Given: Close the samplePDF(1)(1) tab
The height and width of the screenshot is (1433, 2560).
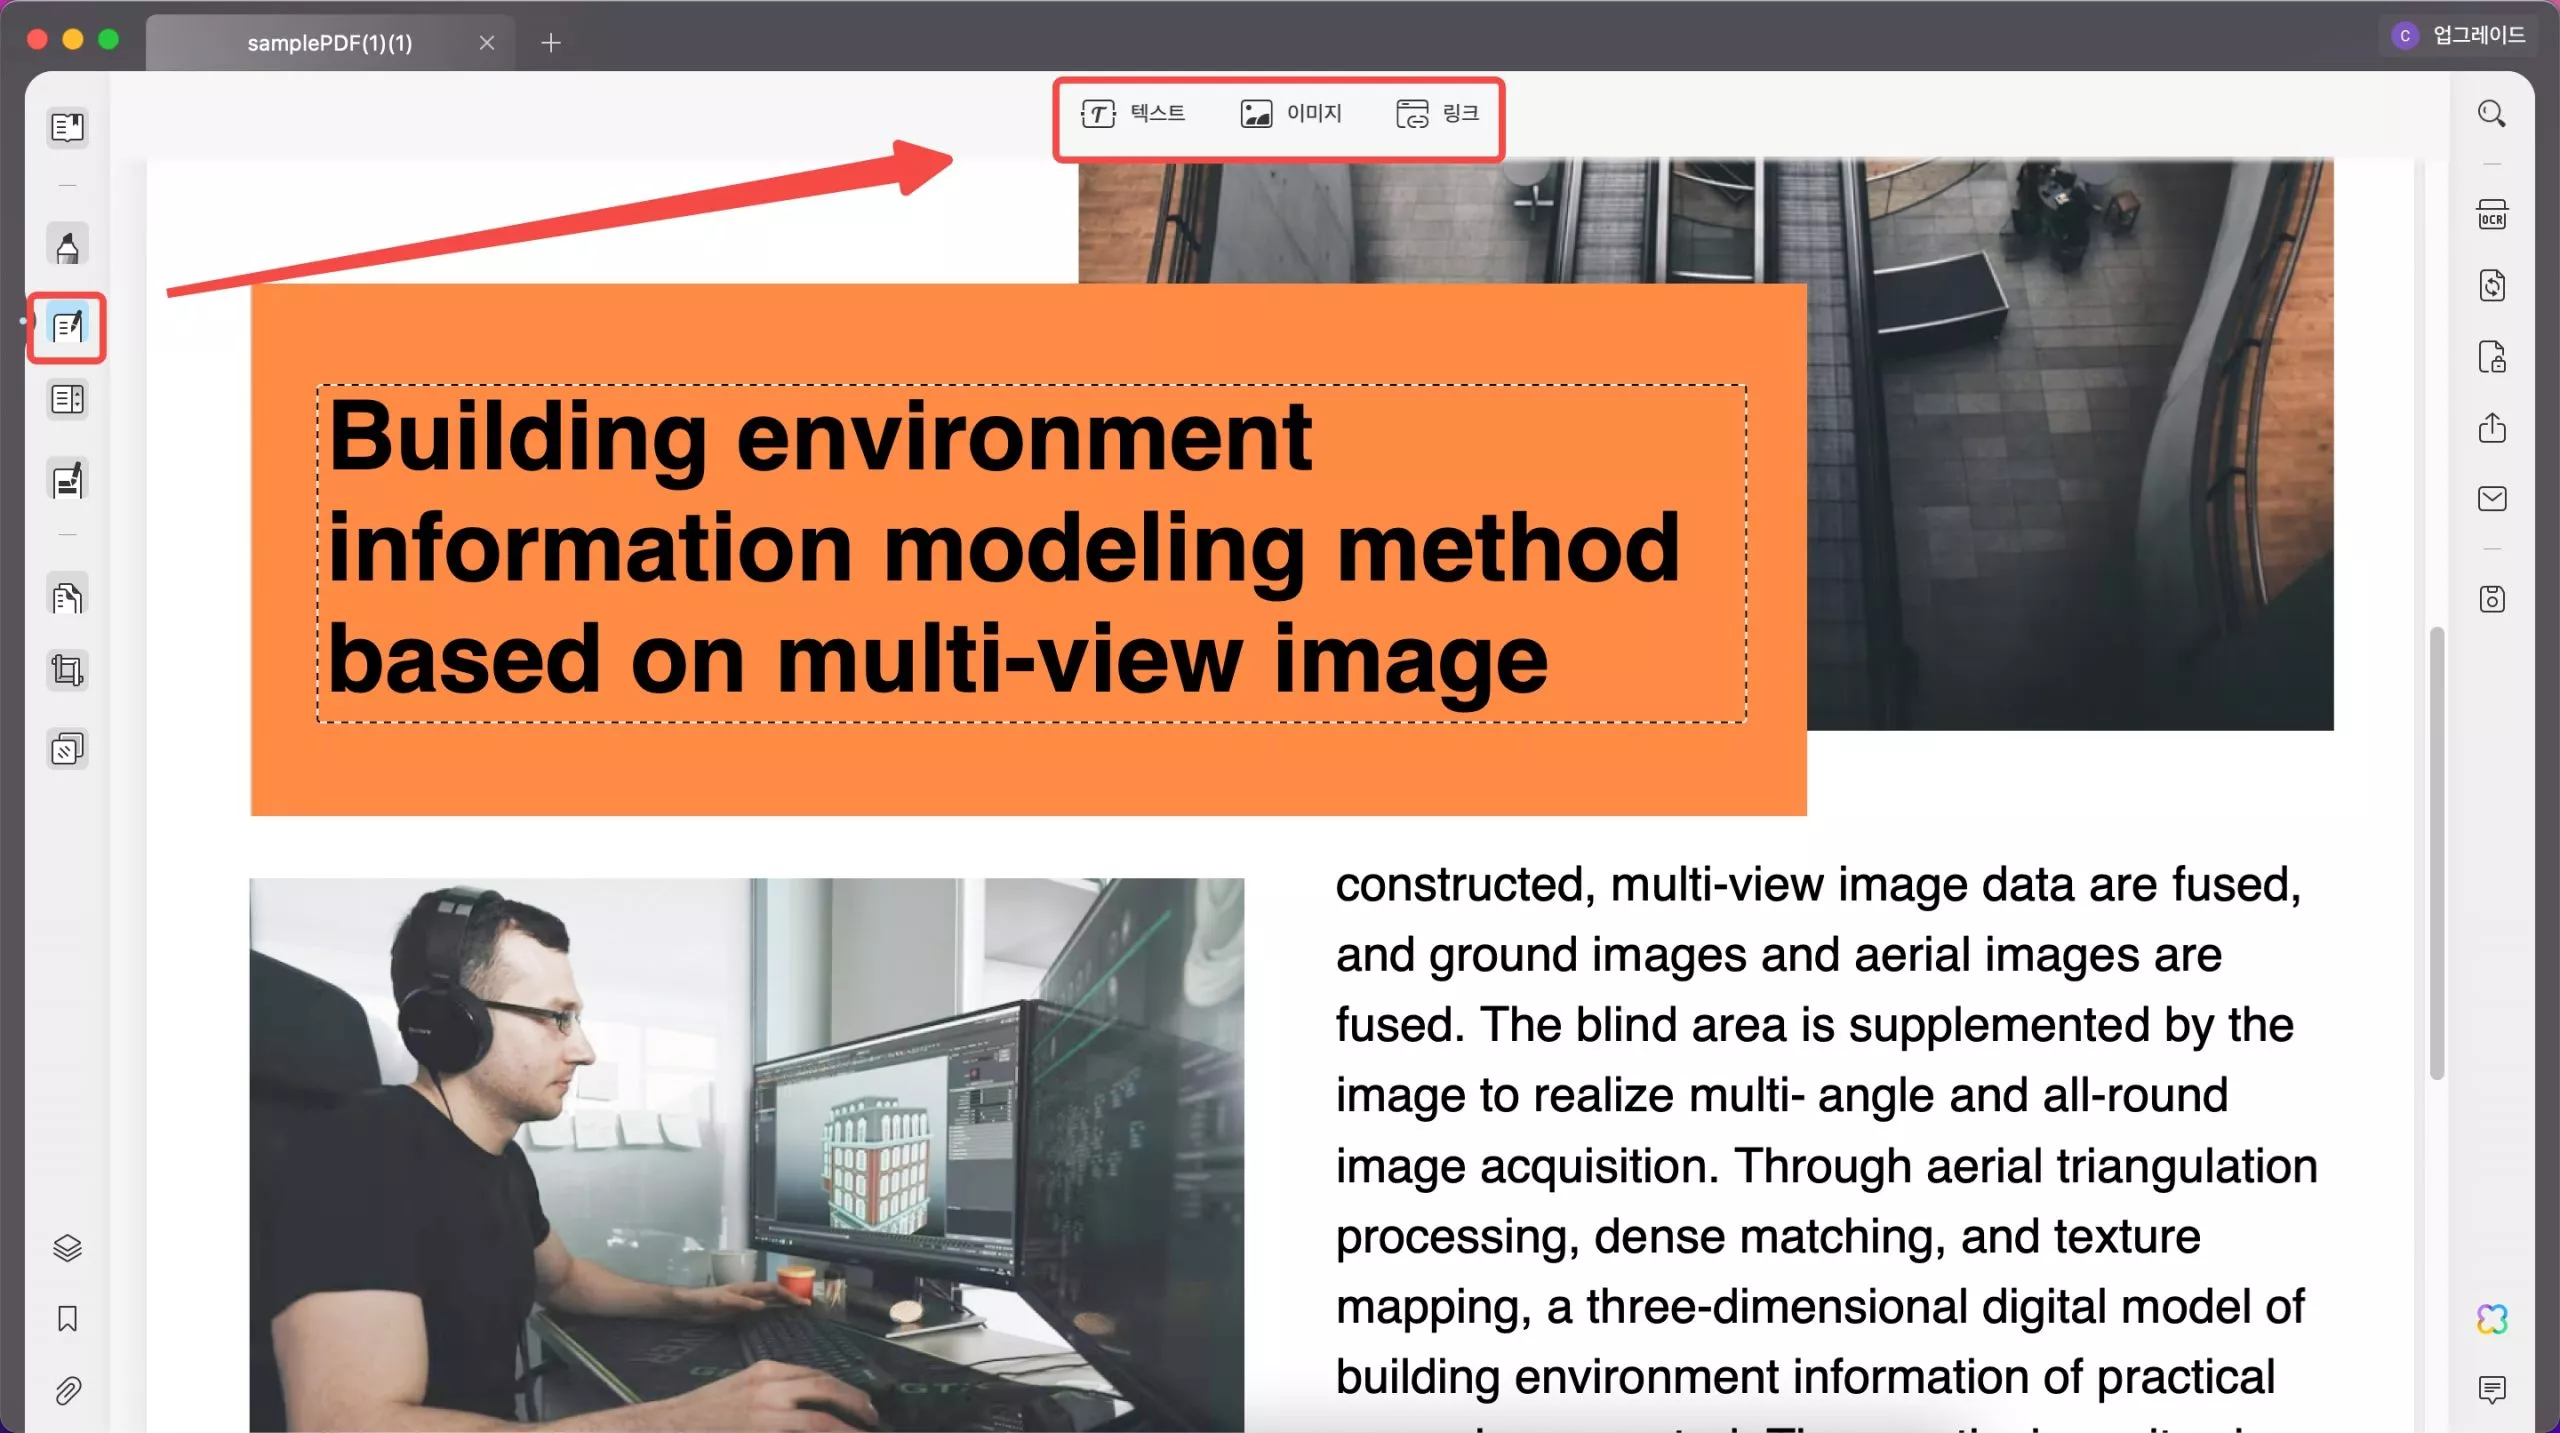Looking at the screenshot, I should 486,43.
